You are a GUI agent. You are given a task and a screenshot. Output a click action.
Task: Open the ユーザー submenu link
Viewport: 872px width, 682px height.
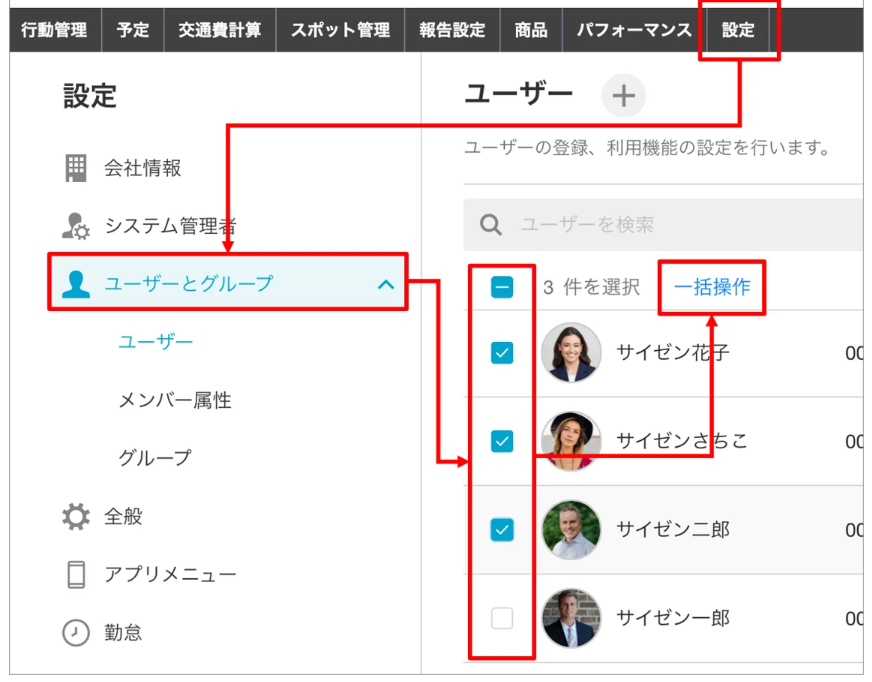click(x=156, y=342)
